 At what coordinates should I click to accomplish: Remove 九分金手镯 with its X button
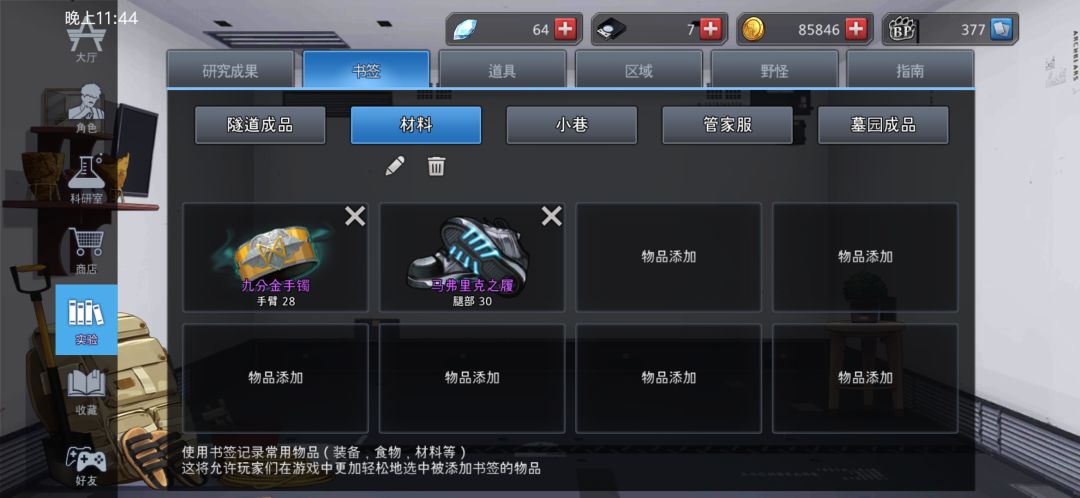[x=355, y=216]
